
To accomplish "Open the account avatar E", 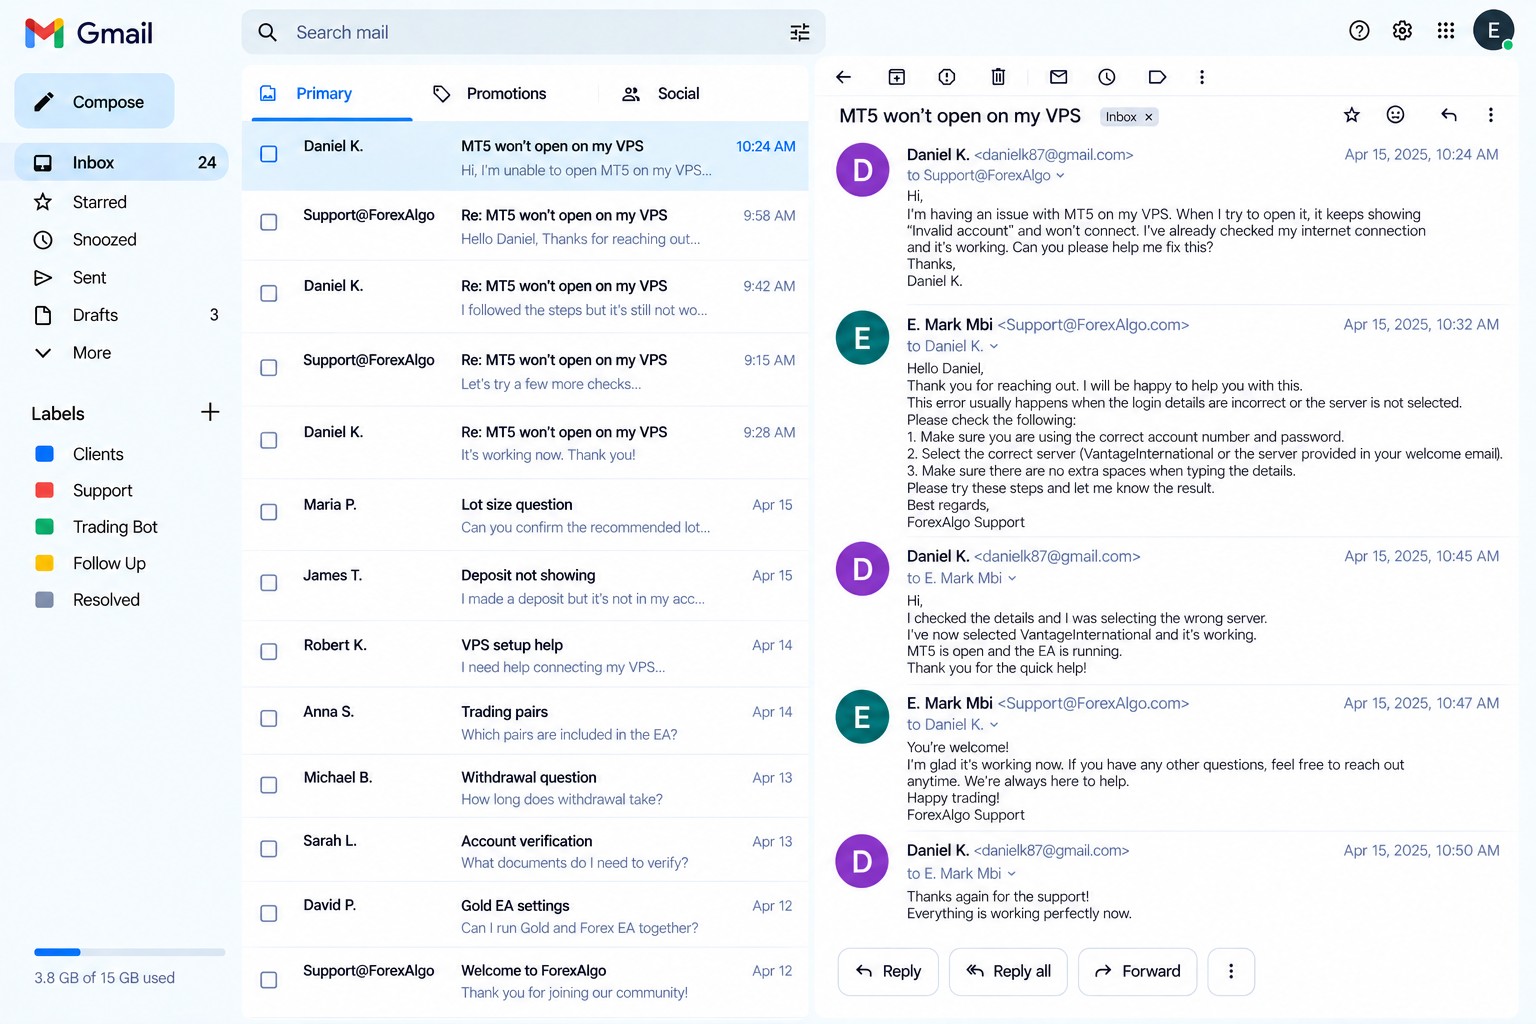I will click(x=1493, y=31).
